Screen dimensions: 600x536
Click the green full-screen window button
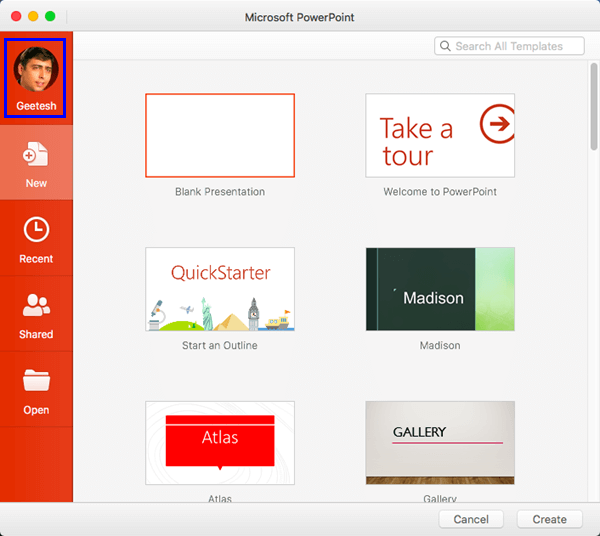coord(51,17)
